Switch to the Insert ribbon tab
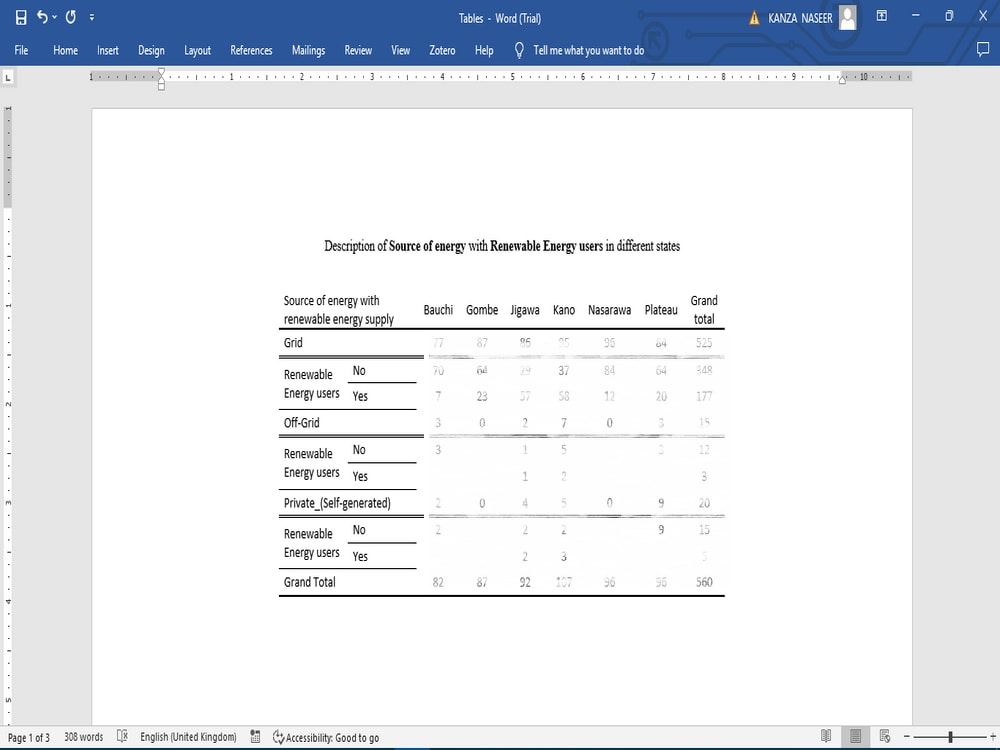The width and height of the screenshot is (1000, 750). (x=108, y=50)
